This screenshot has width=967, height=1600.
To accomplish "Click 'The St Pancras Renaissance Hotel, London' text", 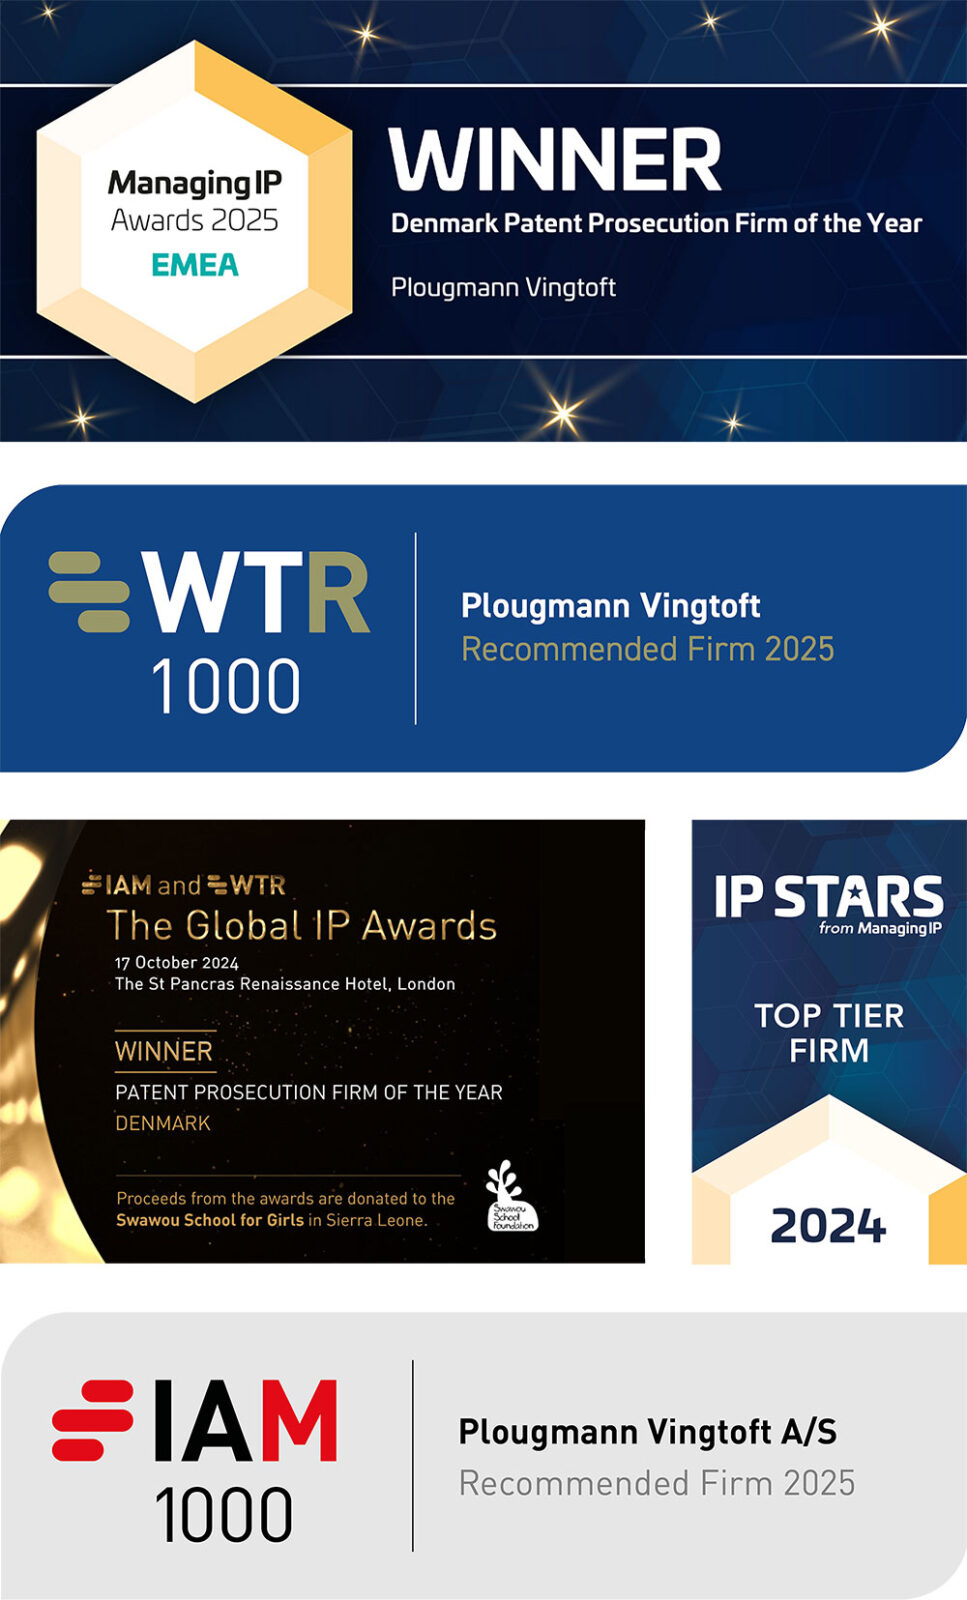I will point(285,984).
